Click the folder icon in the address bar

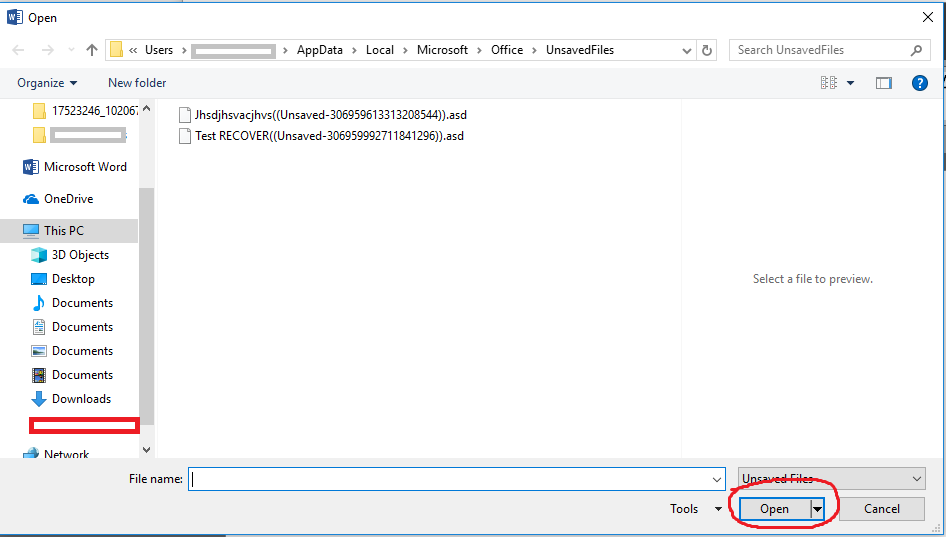tap(116, 49)
